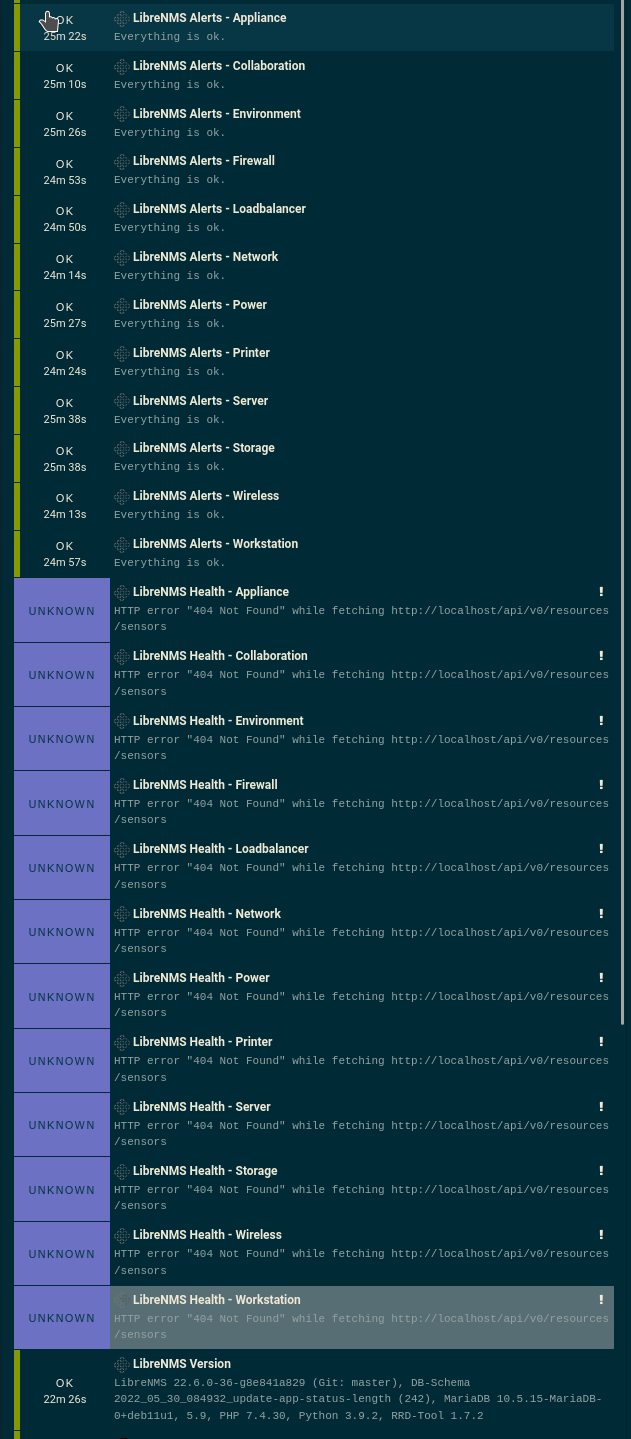Click unhandled exclamation mark on Health - Collaboration row
Screen dimensions: 631x1439
601,656
